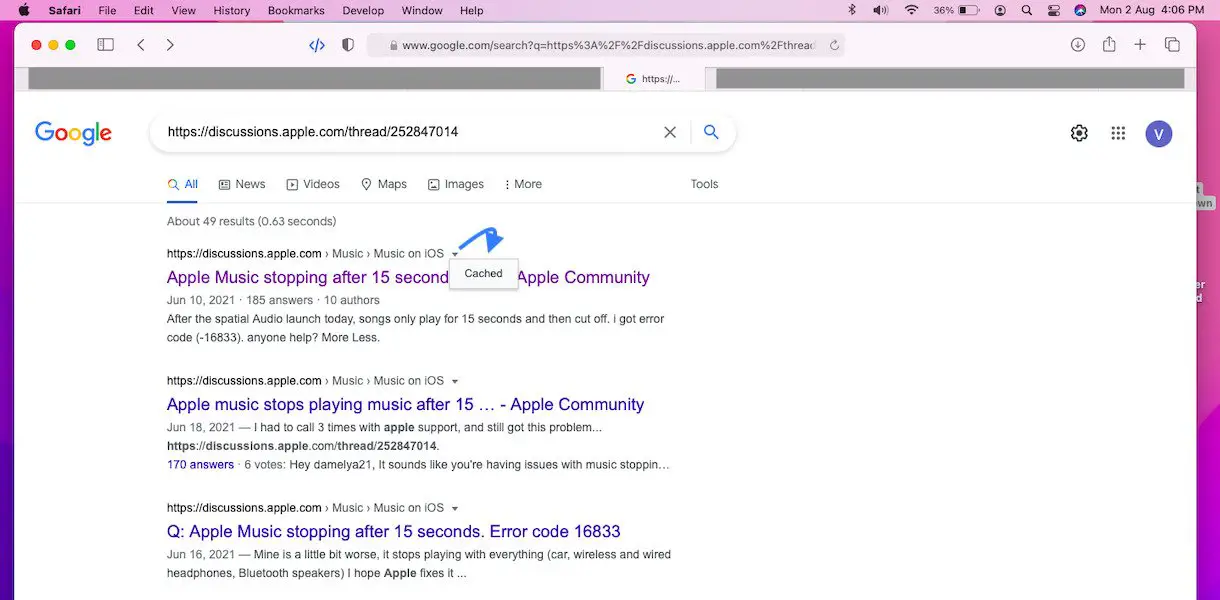Open 'Apple music stops playing music' result
Image resolution: width=1220 pixels, height=600 pixels.
pyautogui.click(x=405, y=404)
